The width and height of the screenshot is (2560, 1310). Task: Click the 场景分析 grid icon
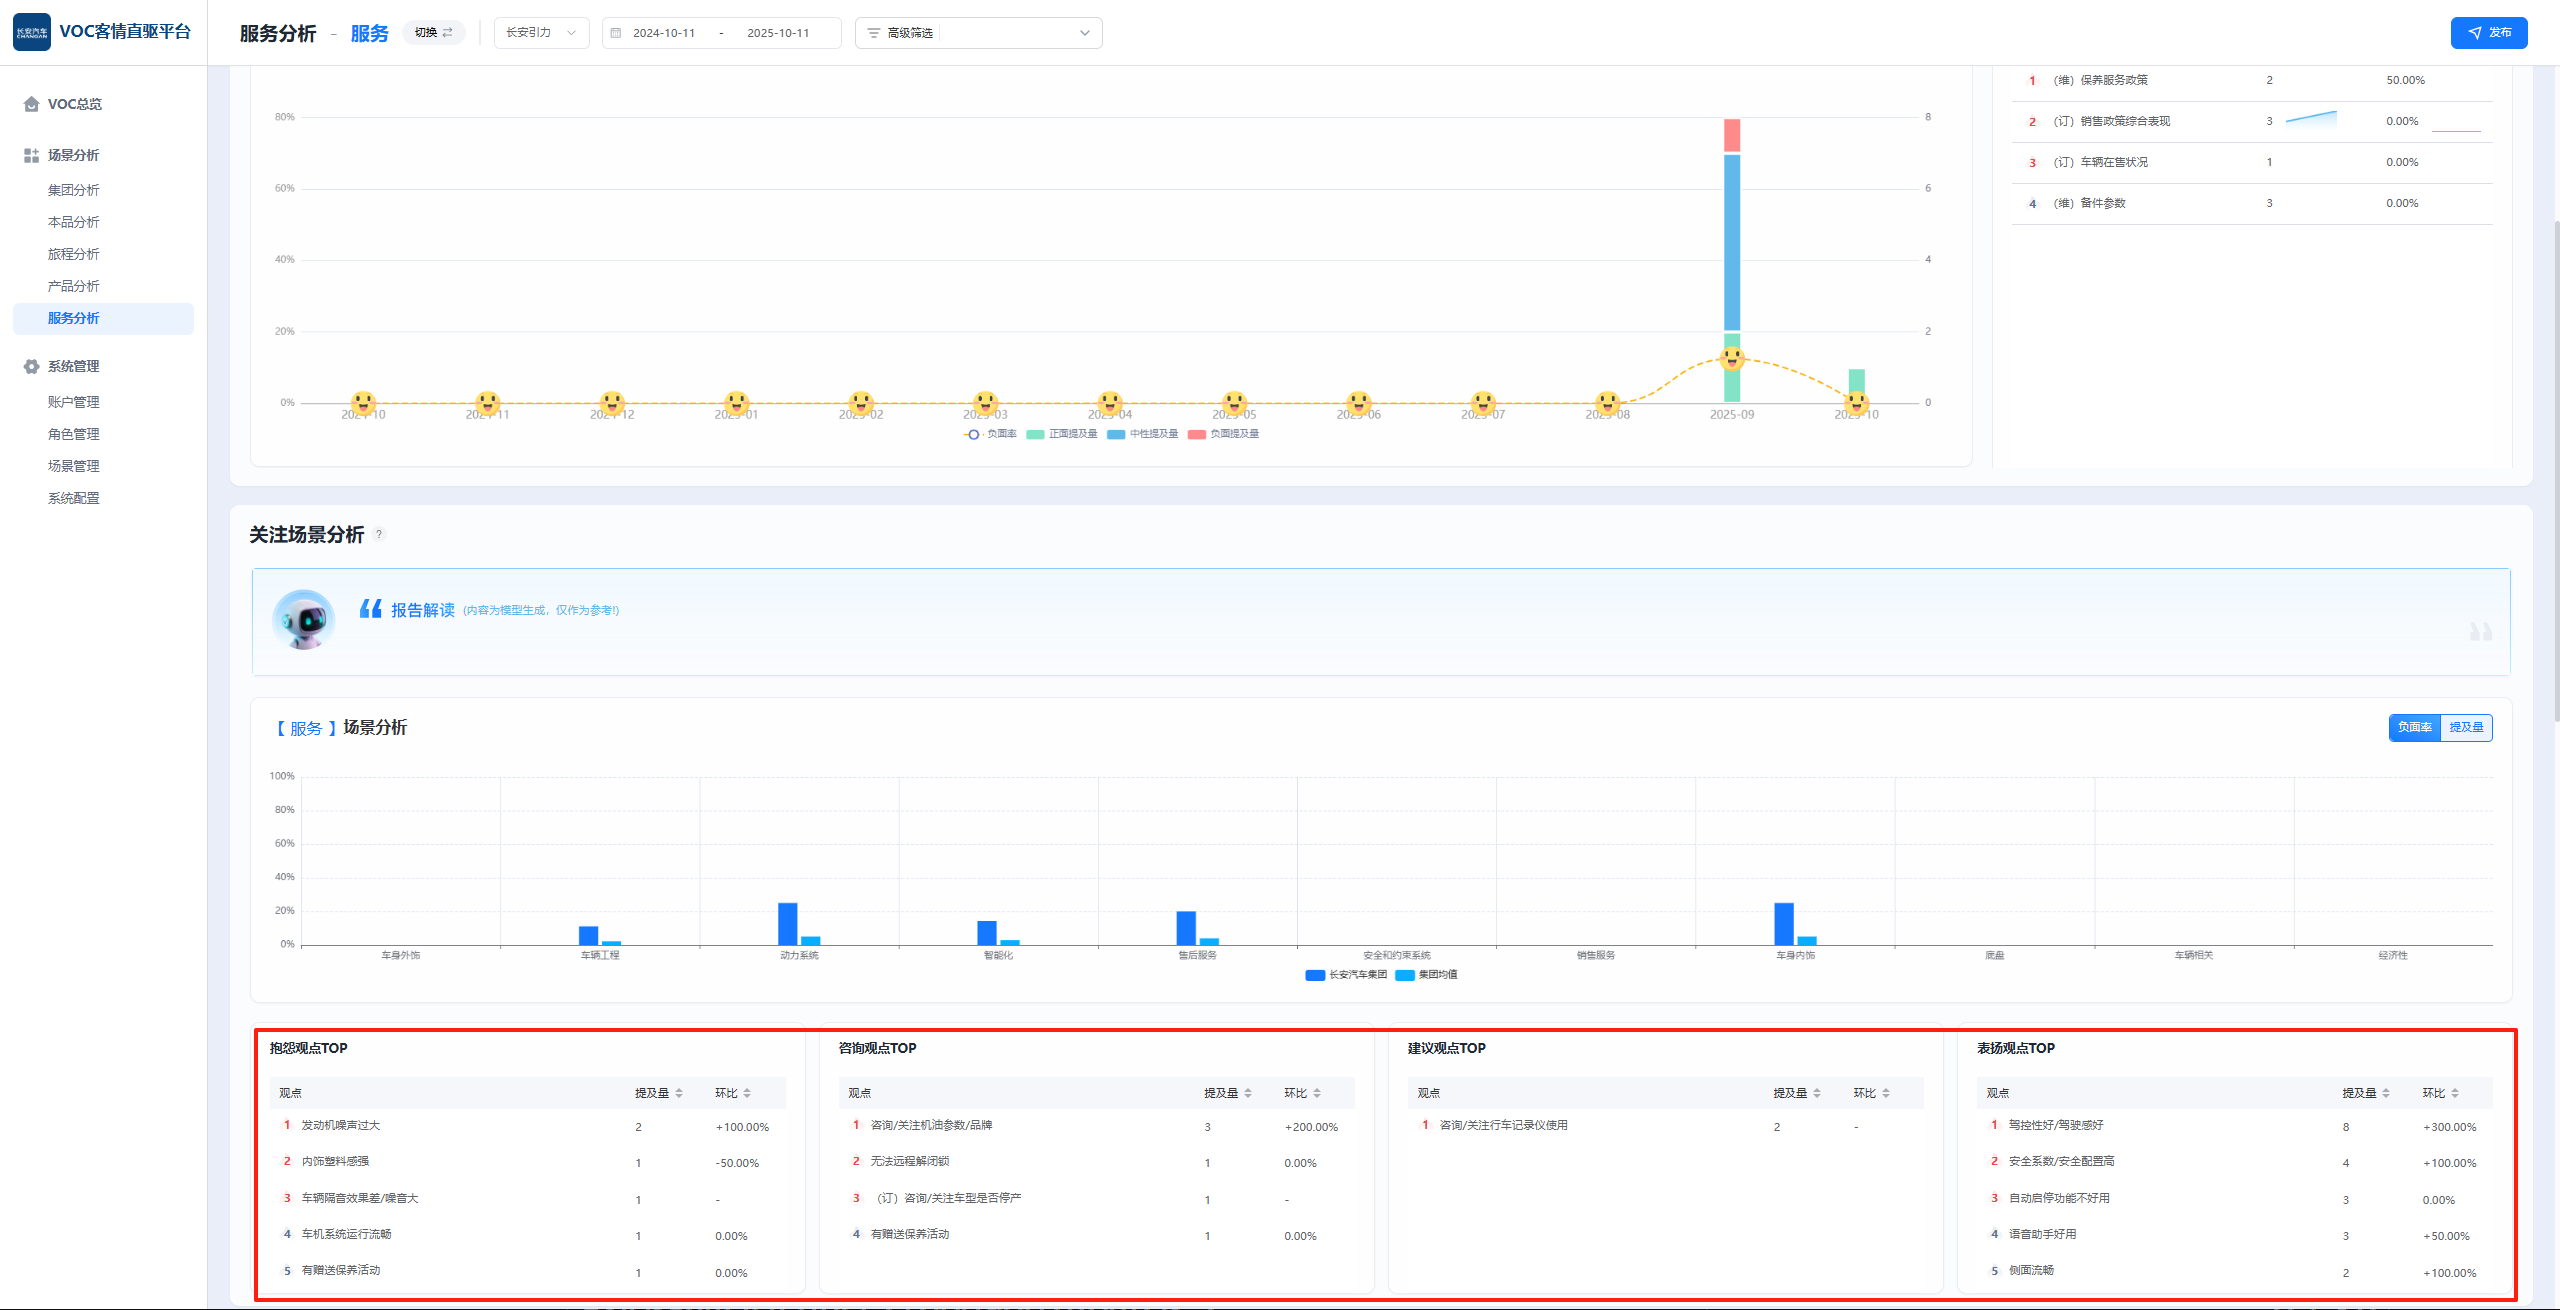[31, 155]
